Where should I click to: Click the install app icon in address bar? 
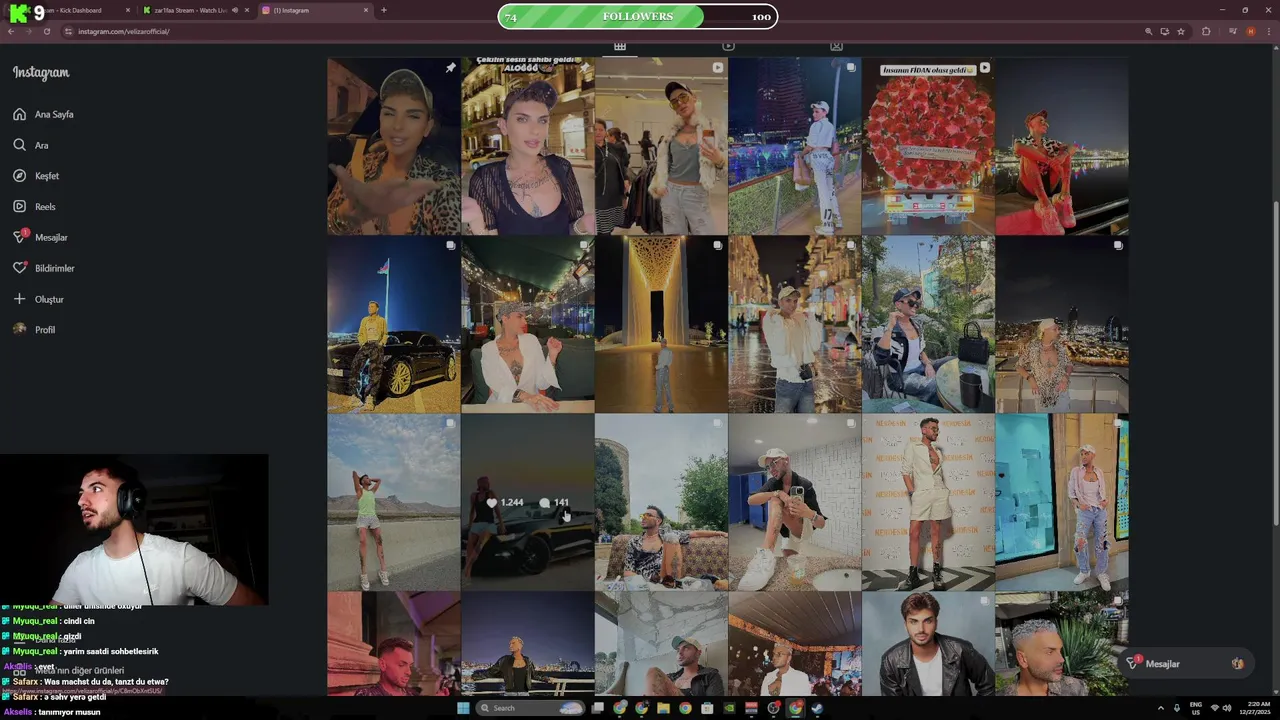(x=1164, y=31)
